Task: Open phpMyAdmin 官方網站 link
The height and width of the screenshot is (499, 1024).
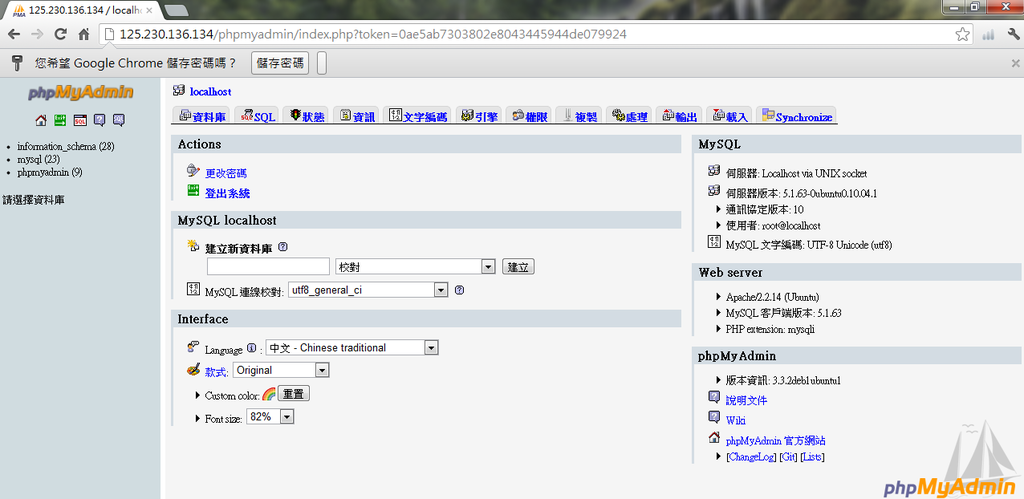Action: 776,441
